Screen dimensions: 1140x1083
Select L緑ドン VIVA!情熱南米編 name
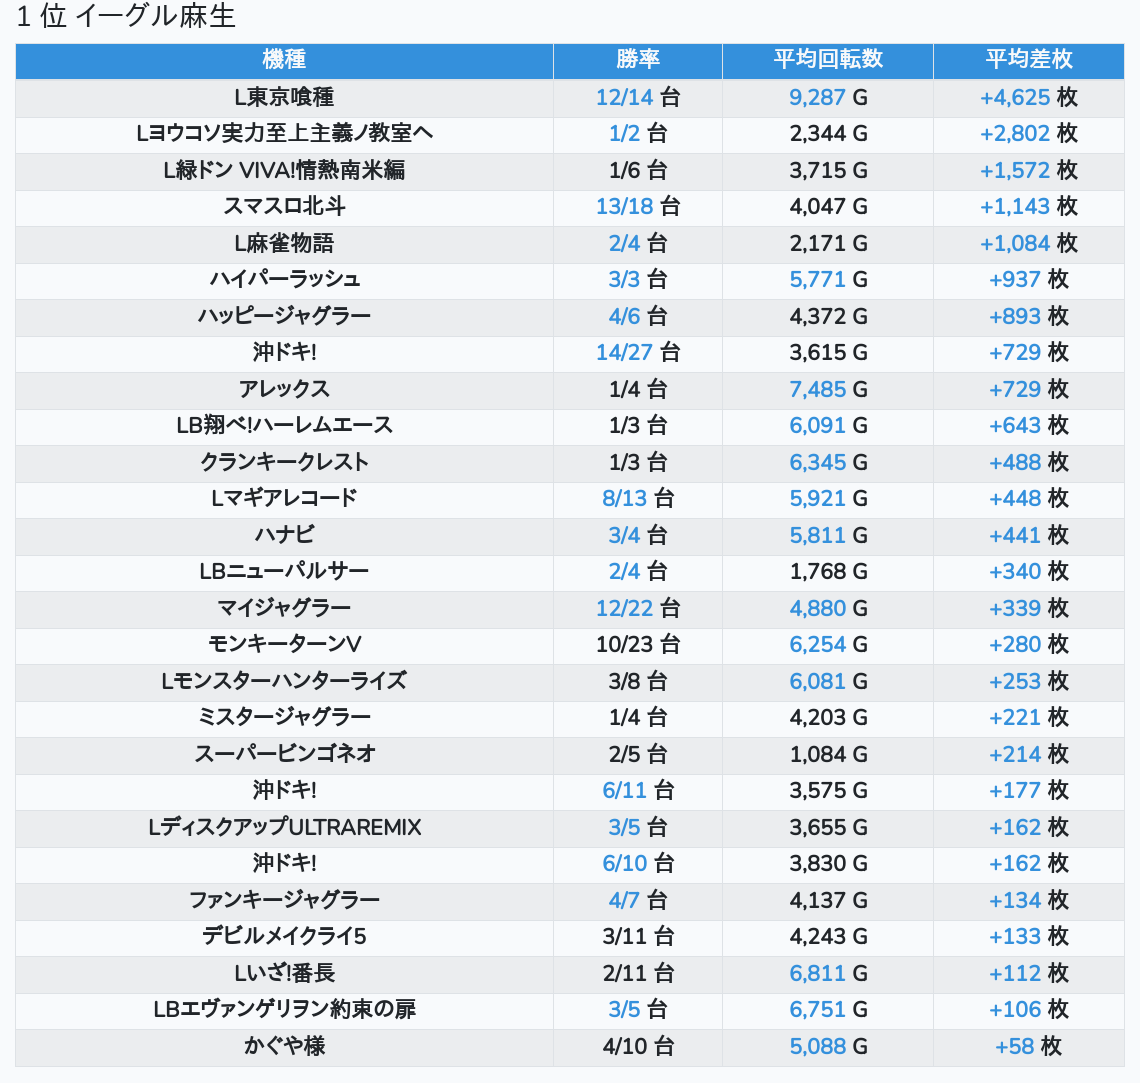pos(284,170)
